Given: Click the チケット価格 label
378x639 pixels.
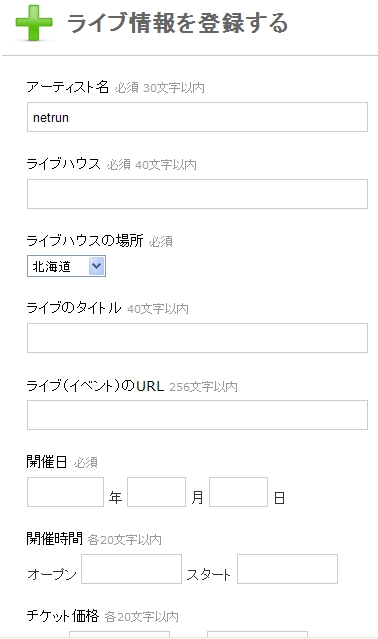Looking at the screenshot, I should click(63, 615).
